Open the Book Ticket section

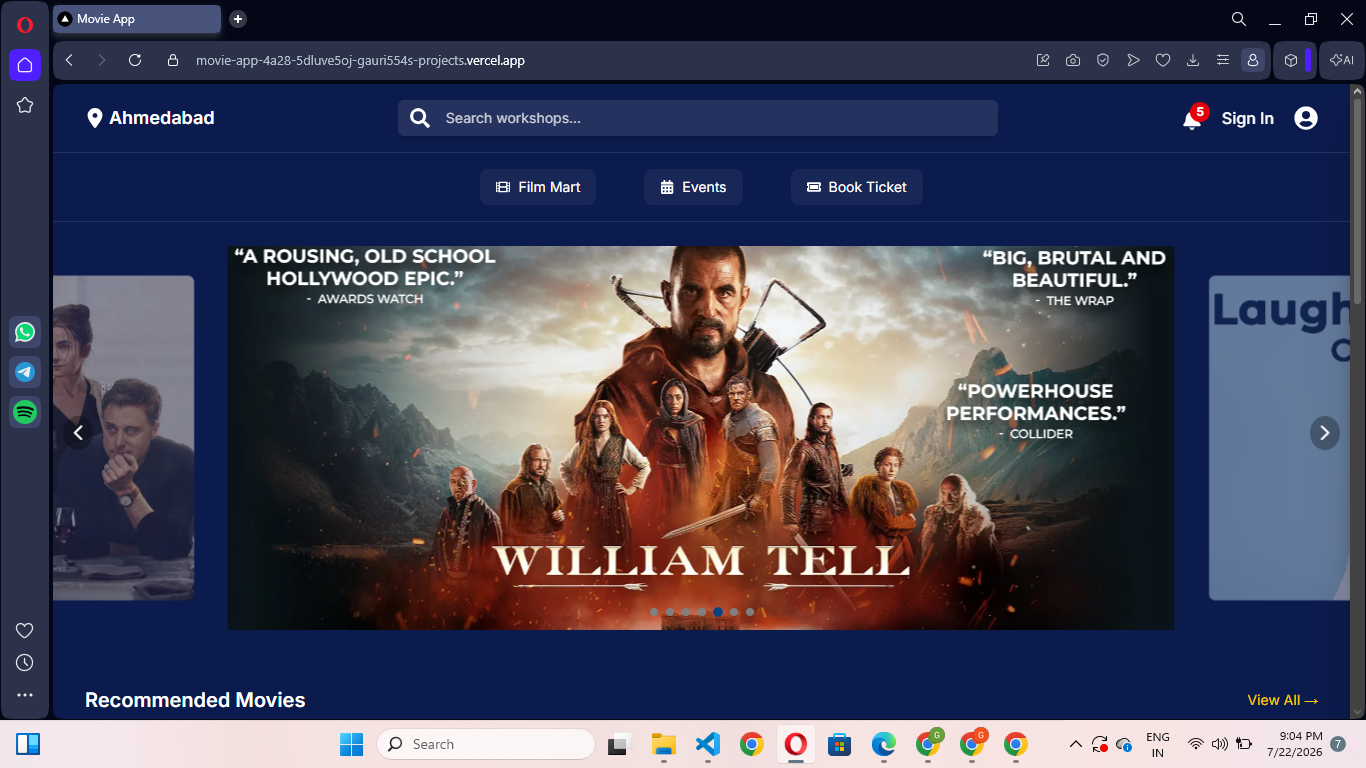857,187
